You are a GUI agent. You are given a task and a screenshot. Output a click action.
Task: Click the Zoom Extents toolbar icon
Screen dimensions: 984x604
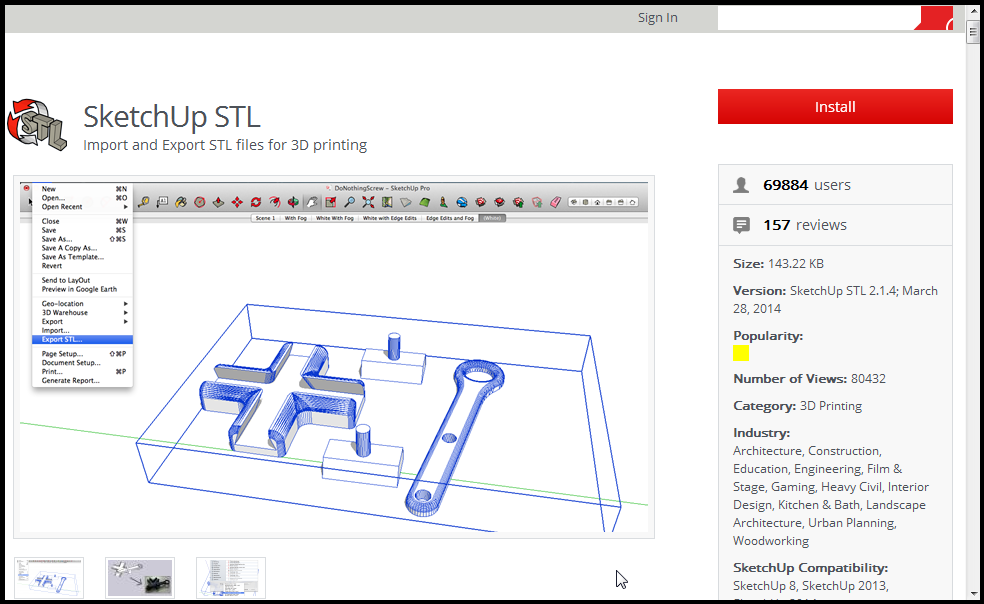coord(368,201)
